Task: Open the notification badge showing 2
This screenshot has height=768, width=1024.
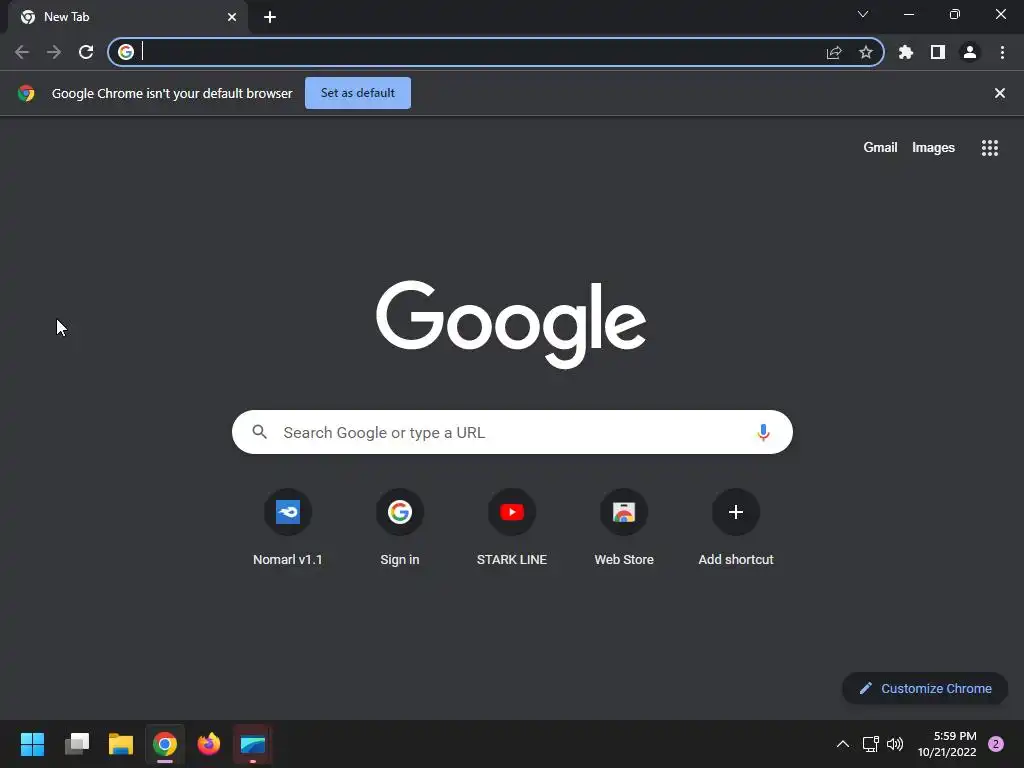Action: click(x=996, y=744)
